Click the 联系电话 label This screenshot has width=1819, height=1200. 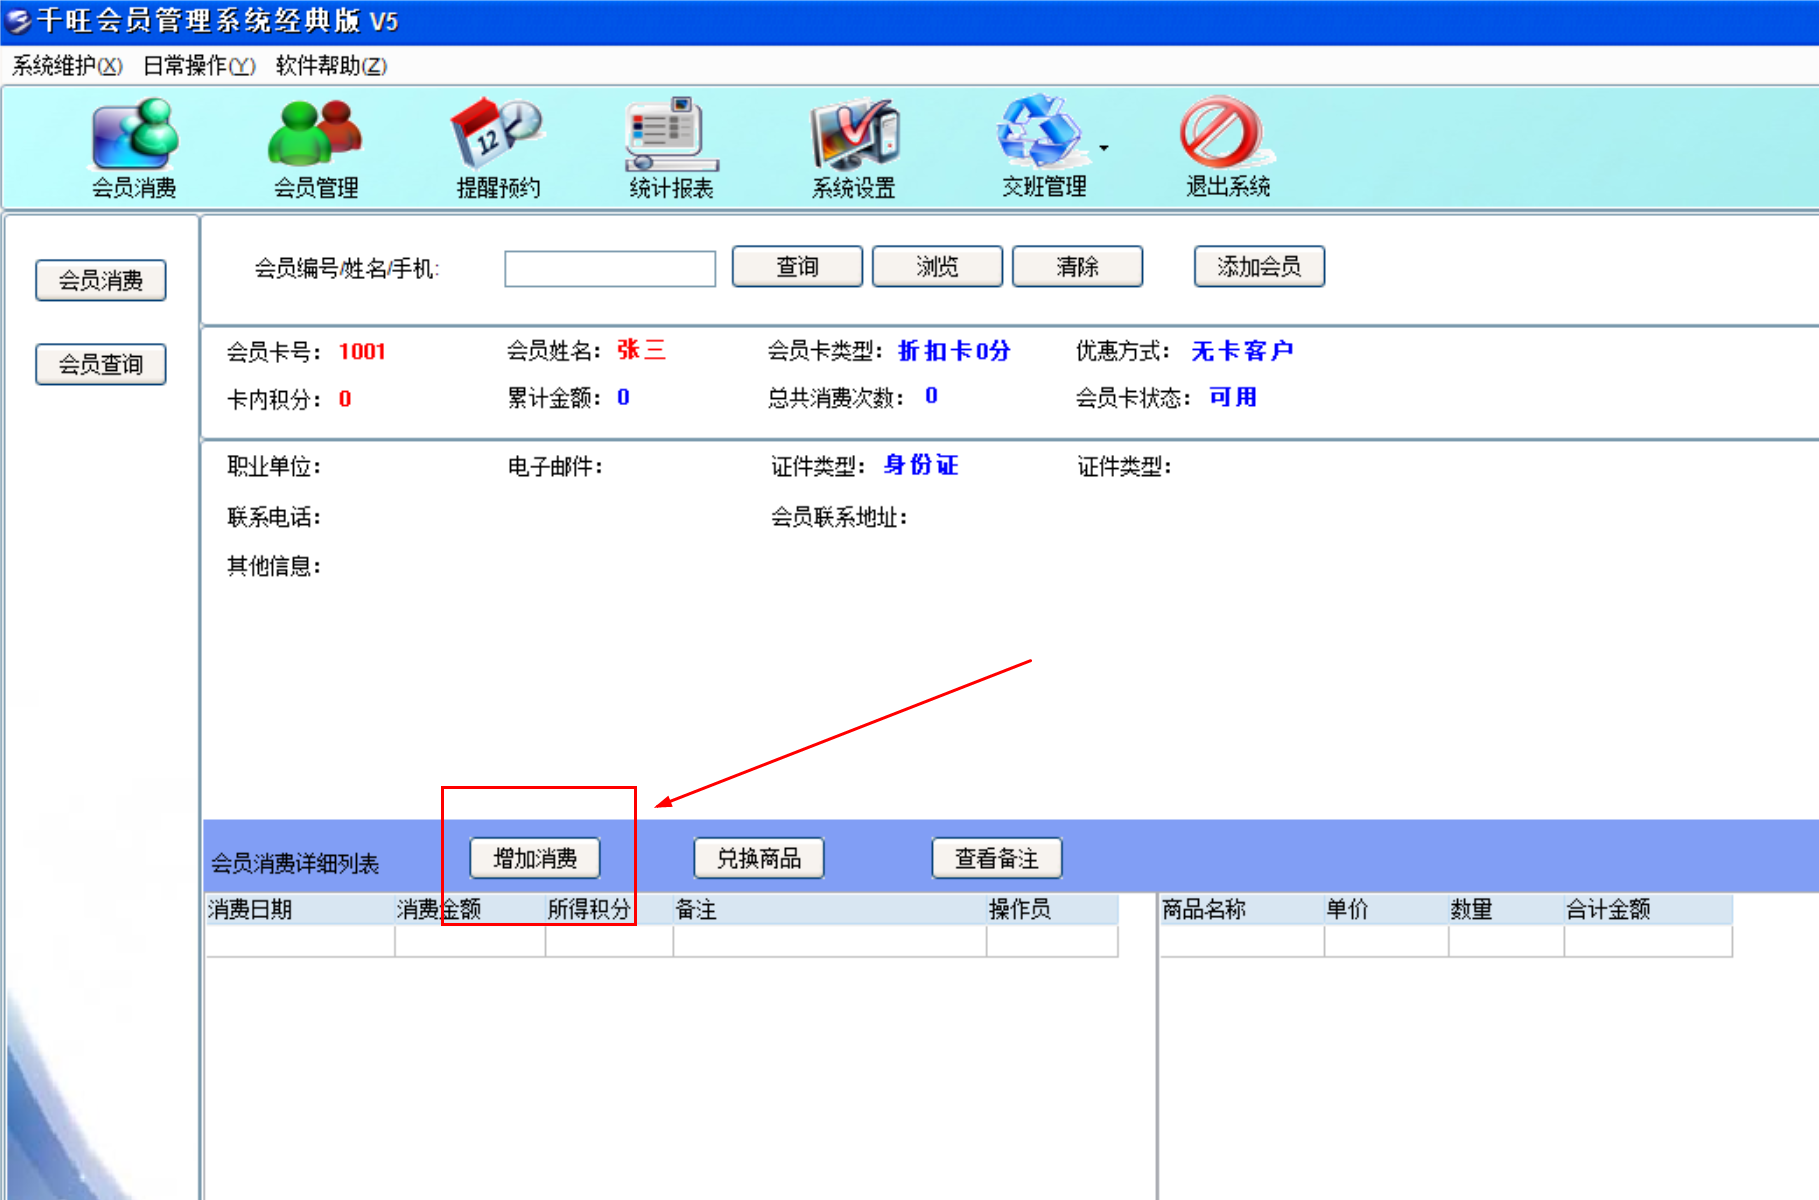pos(274,517)
